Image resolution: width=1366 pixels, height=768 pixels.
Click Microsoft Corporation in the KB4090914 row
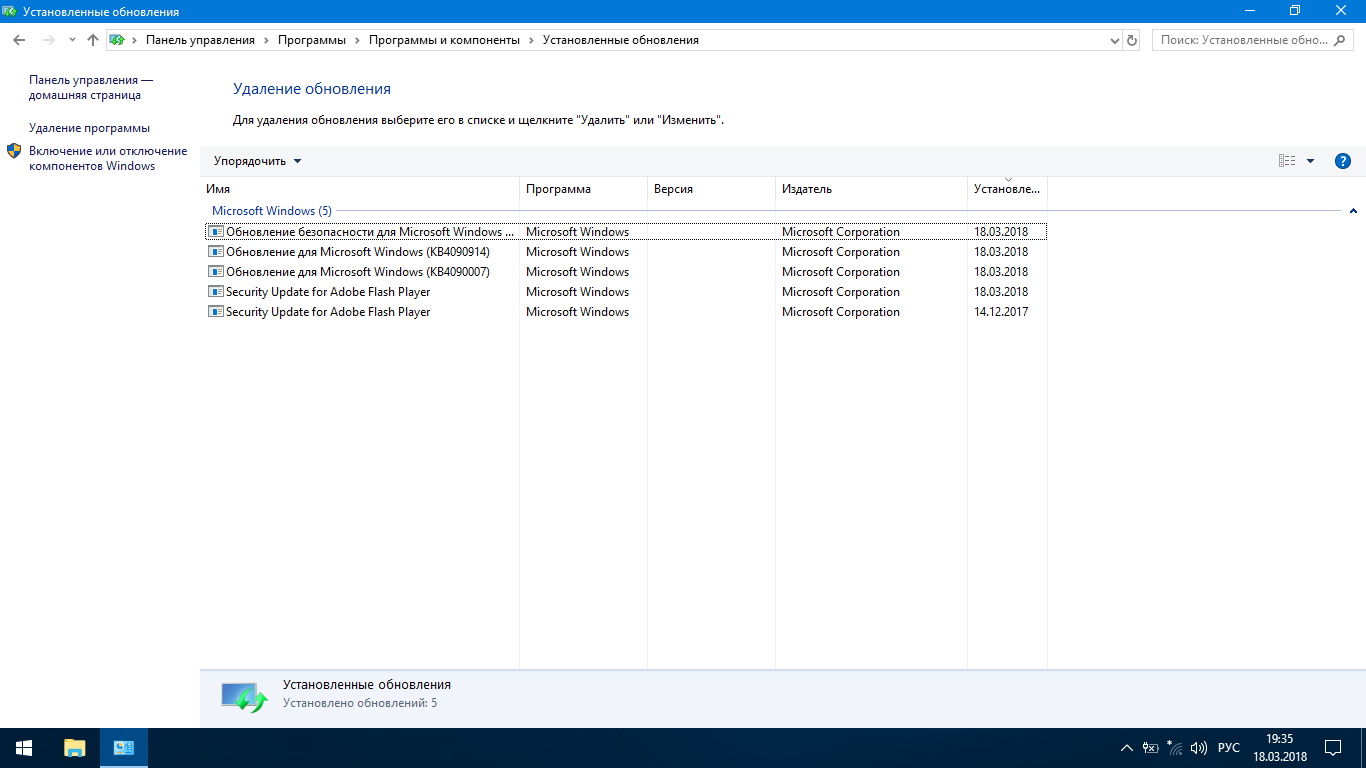(x=841, y=252)
